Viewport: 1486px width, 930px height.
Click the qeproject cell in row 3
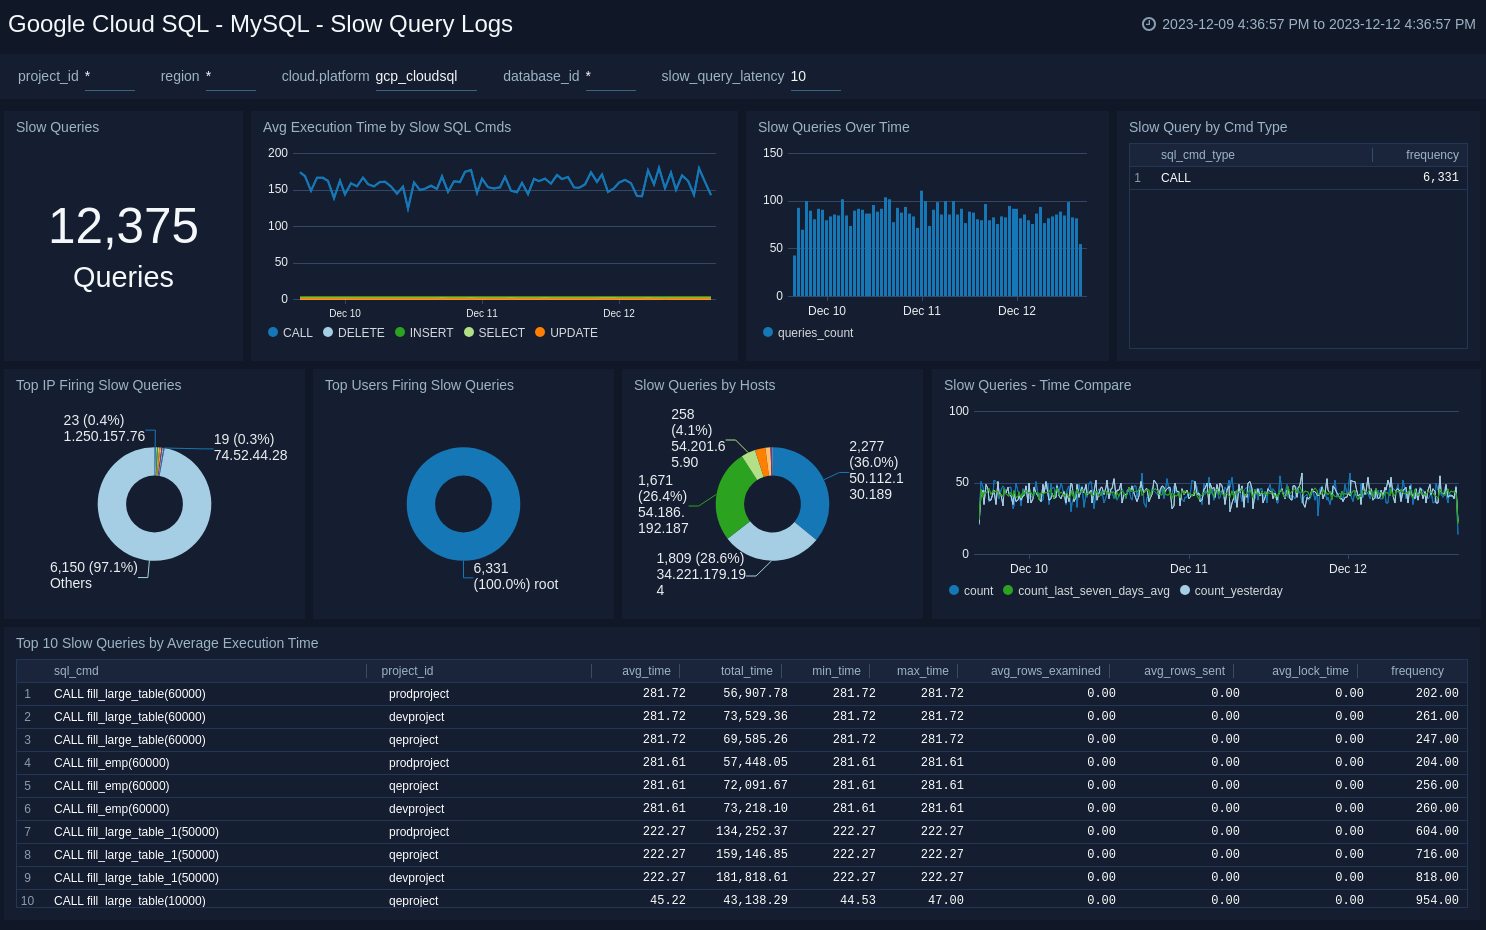pyautogui.click(x=413, y=740)
